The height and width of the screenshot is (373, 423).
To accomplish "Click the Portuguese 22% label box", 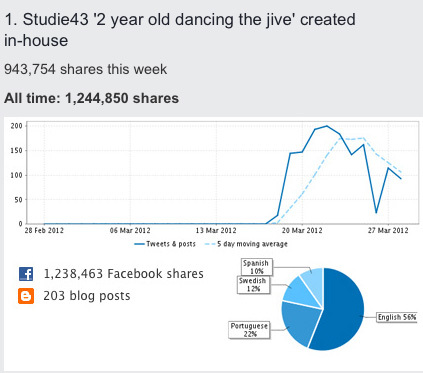I will pos(249,330).
